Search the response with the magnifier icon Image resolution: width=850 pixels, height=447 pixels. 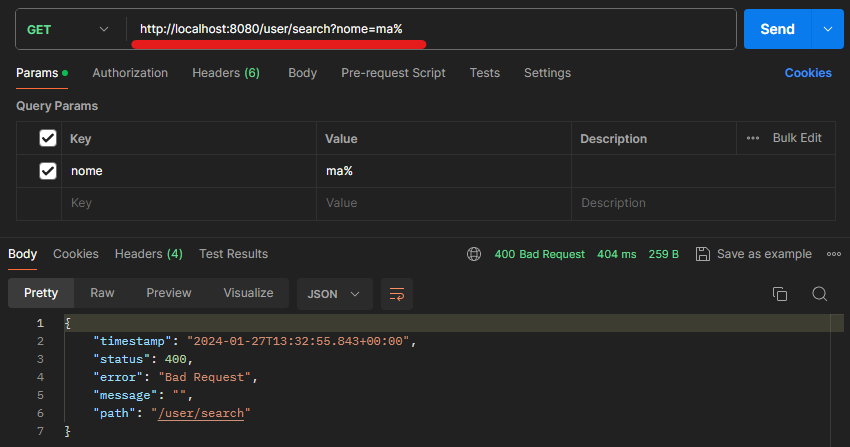(x=820, y=294)
